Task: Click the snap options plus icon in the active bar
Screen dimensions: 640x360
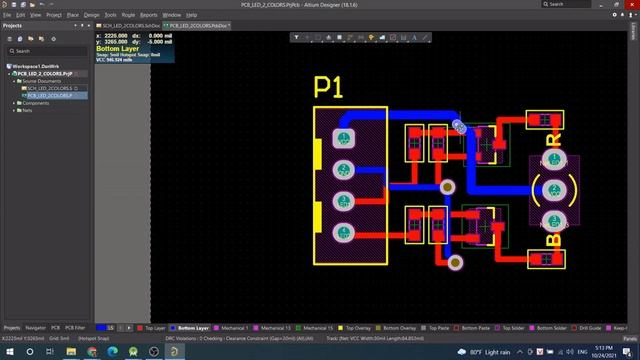Action: coord(307,38)
